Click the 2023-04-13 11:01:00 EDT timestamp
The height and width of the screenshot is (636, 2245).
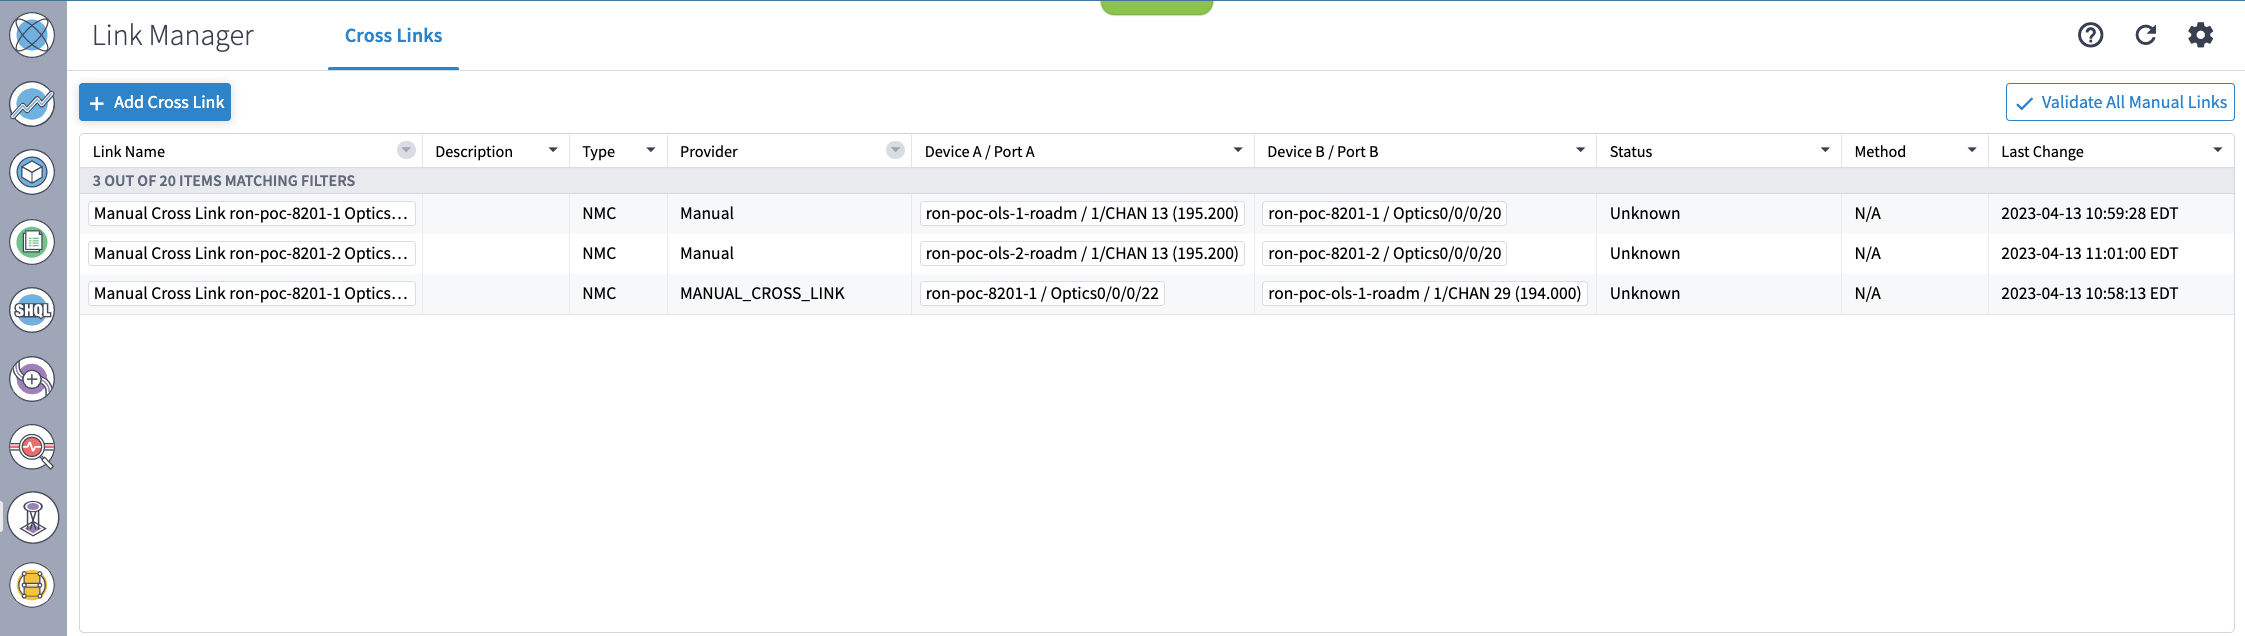[x=2089, y=253]
